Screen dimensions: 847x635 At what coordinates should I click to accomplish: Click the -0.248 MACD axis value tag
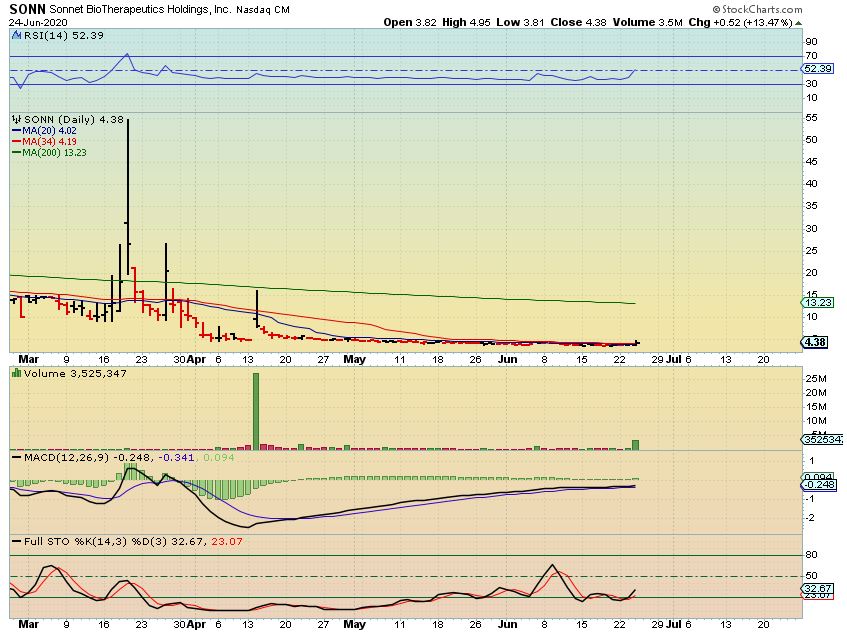[817, 485]
